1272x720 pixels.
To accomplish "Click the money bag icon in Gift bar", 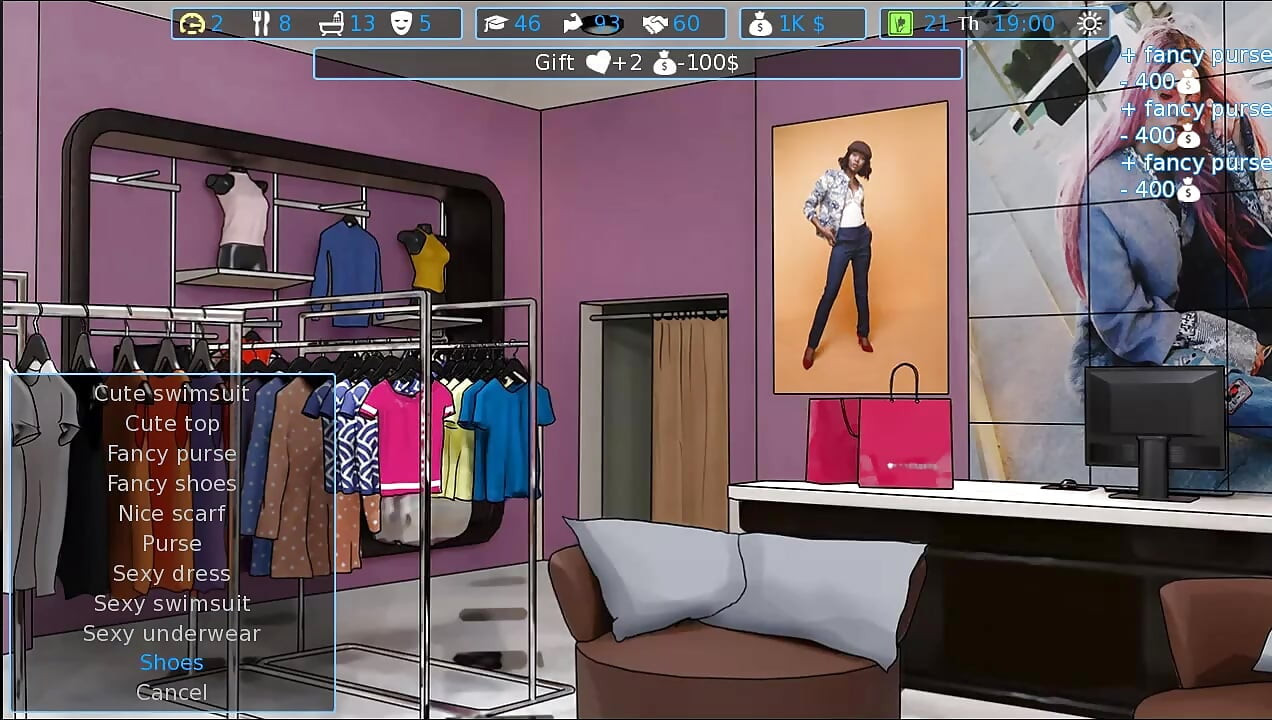I will click(x=665, y=63).
